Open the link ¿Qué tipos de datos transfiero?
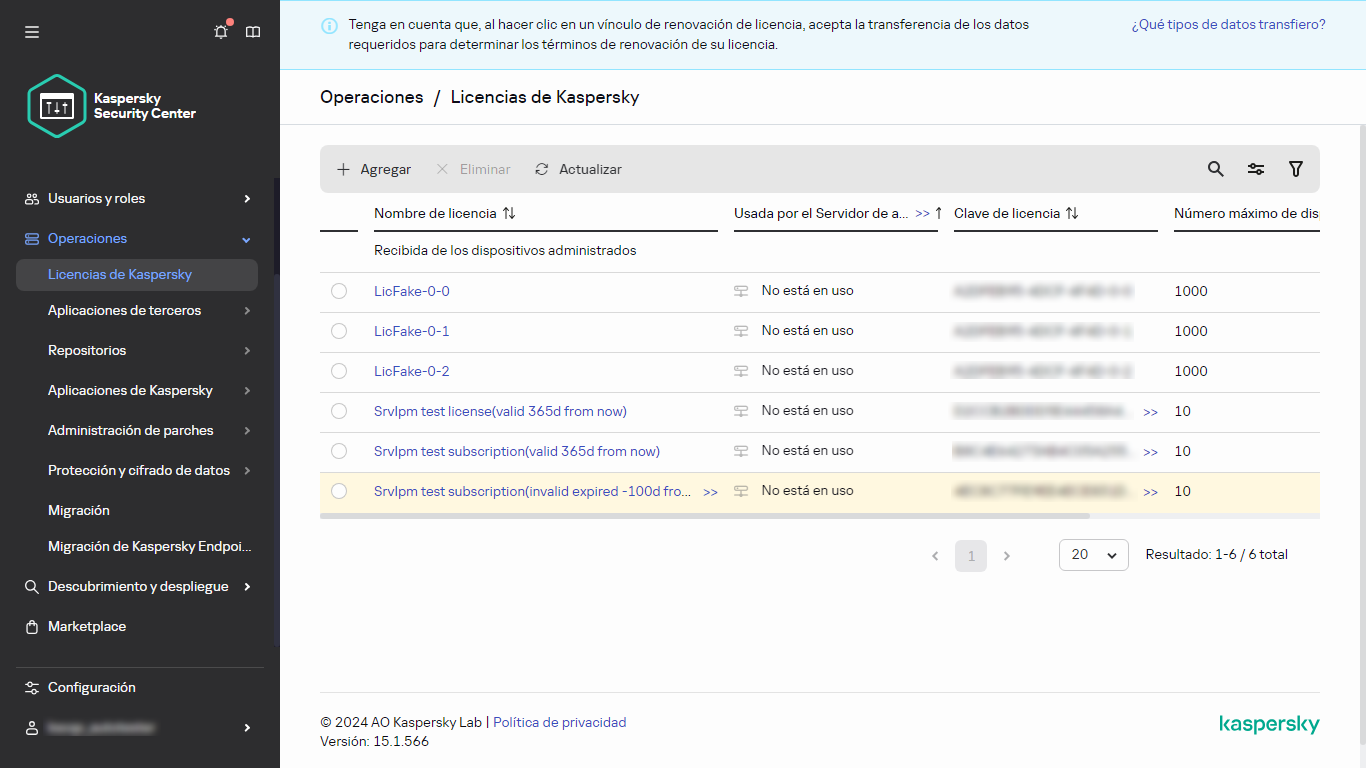Image resolution: width=1366 pixels, height=768 pixels. pyautogui.click(x=1227, y=23)
